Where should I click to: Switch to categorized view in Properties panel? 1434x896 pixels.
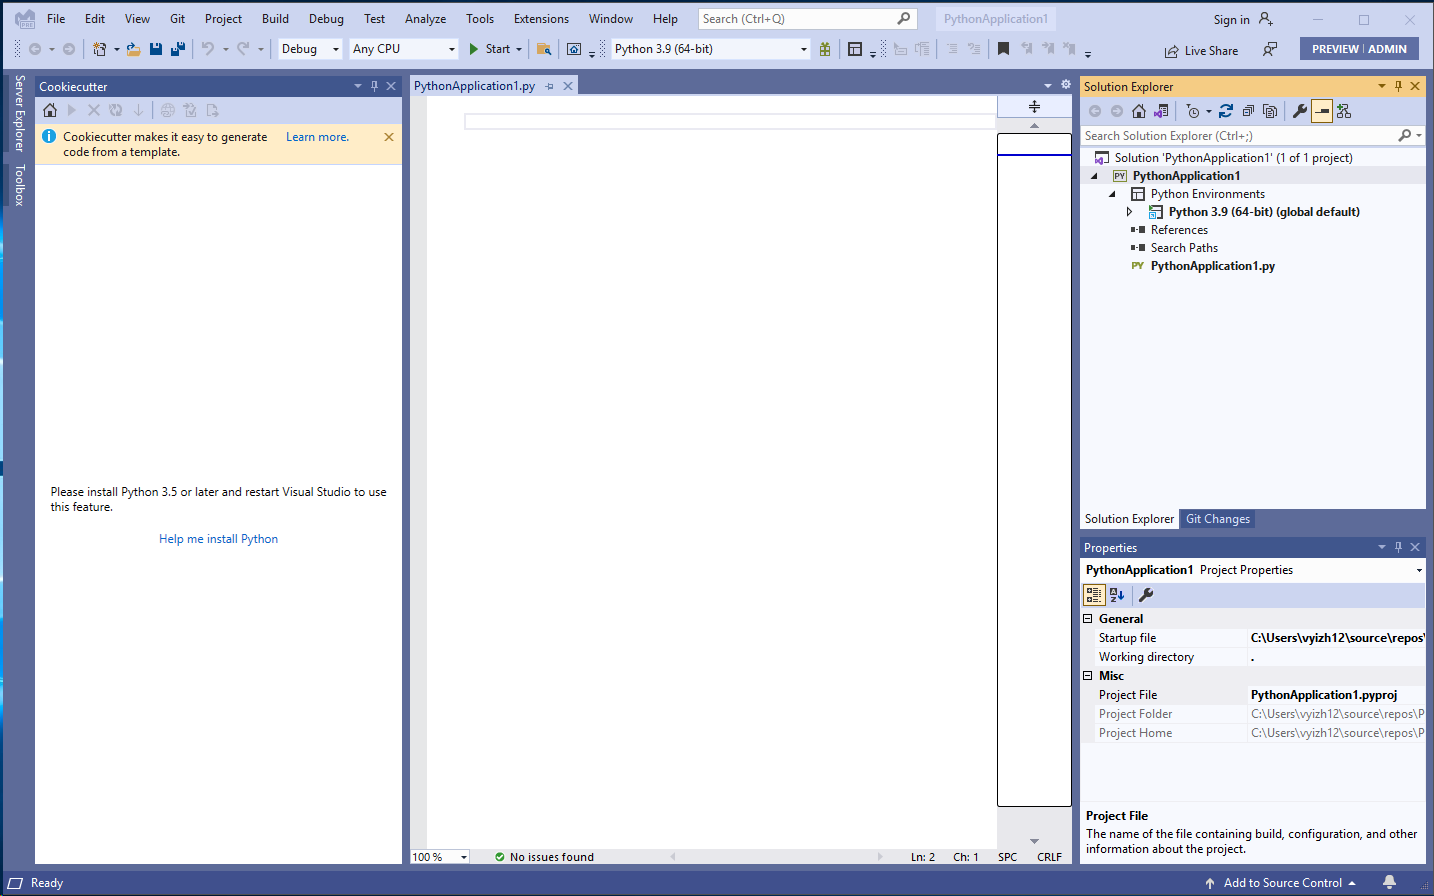pyautogui.click(x=1094, y=594)
